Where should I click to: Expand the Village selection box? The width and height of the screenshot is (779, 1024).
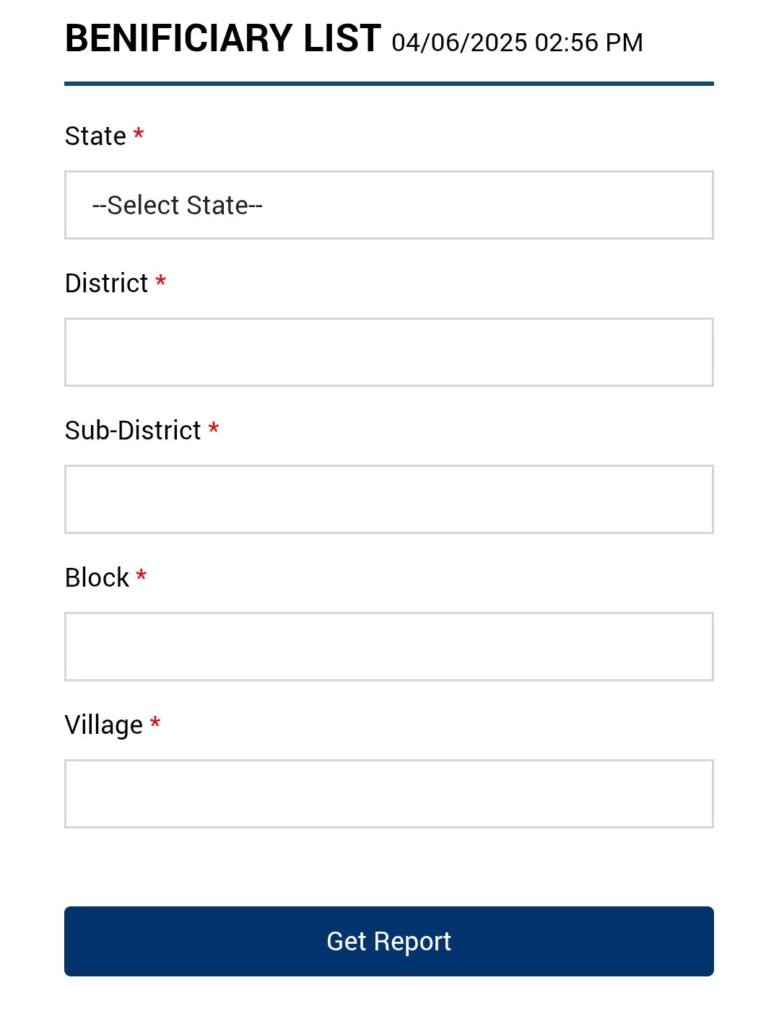point(389,793)
